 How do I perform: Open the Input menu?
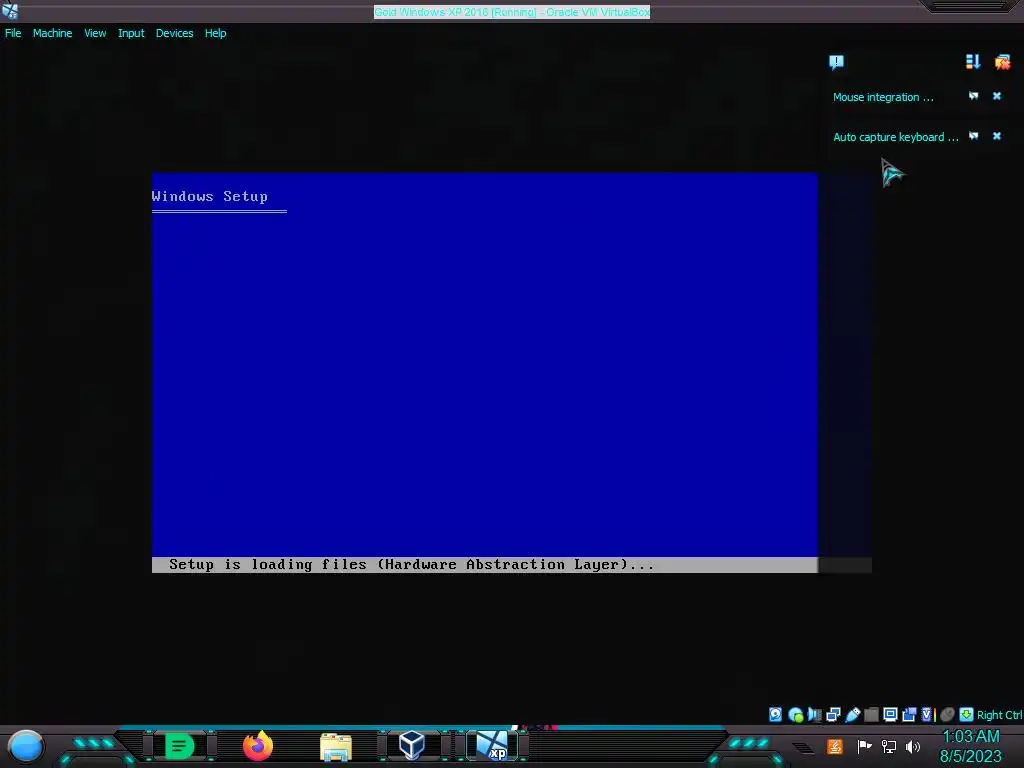point(131,33)
